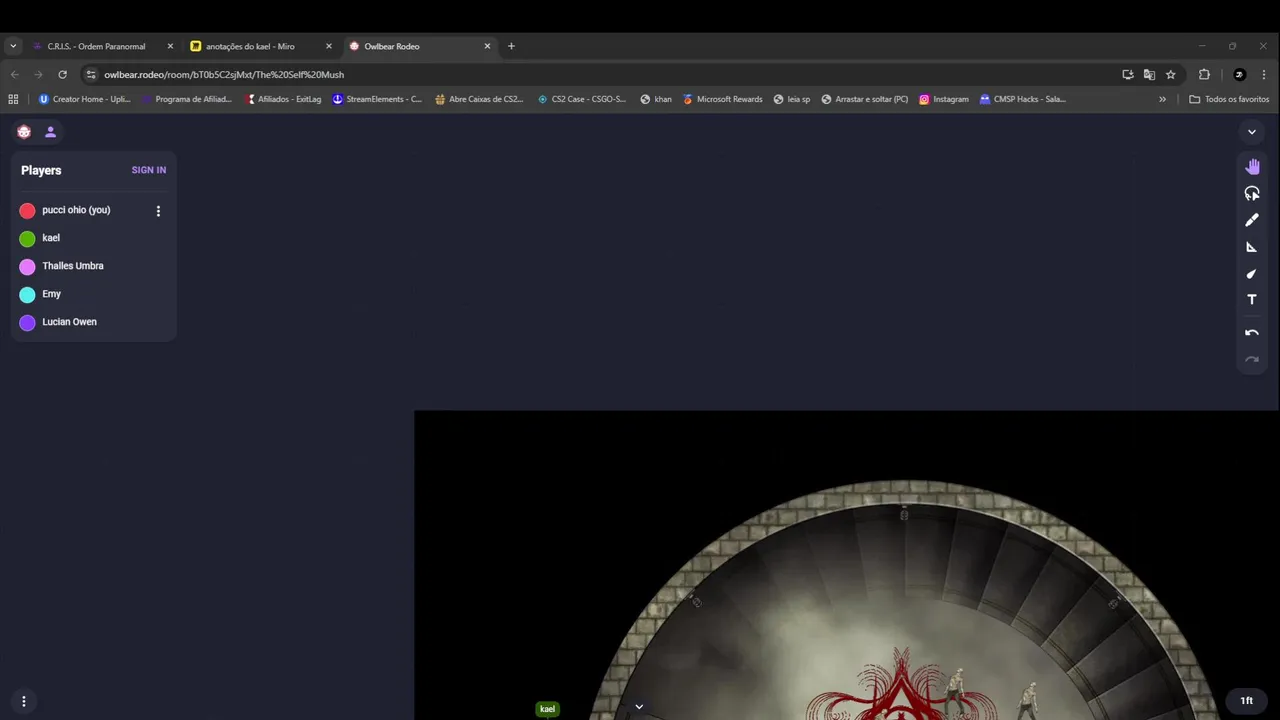Click the 'Players' panel heading
The height and width of the screenshot is (720, 1280).
[41, 170]
